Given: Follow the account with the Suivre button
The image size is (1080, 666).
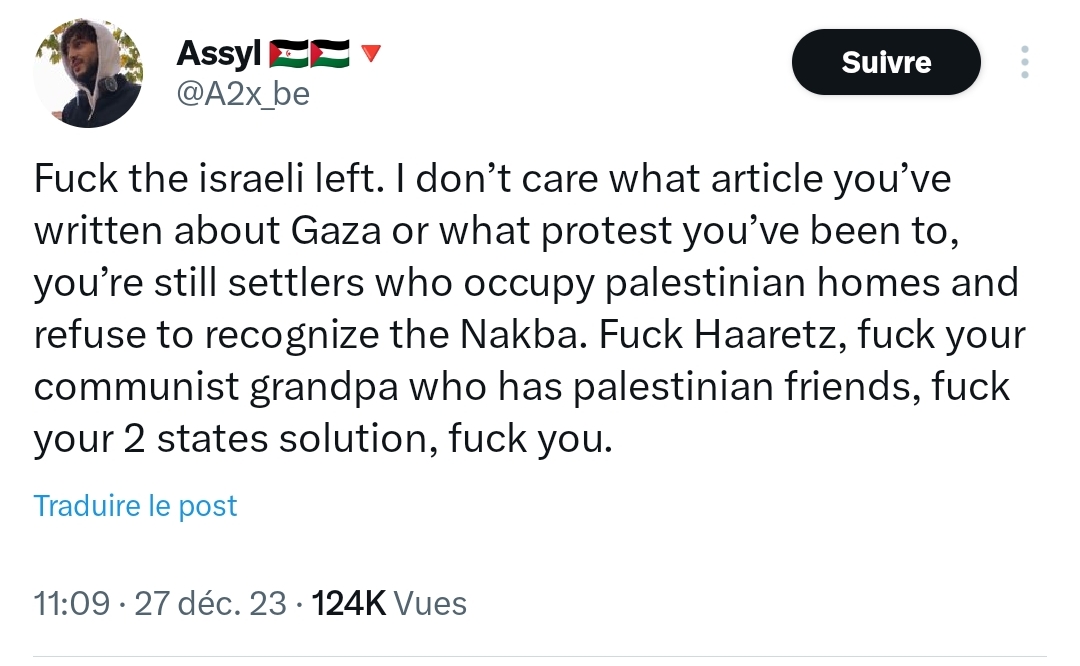Looking at the screenshot, I should (886, 62).
